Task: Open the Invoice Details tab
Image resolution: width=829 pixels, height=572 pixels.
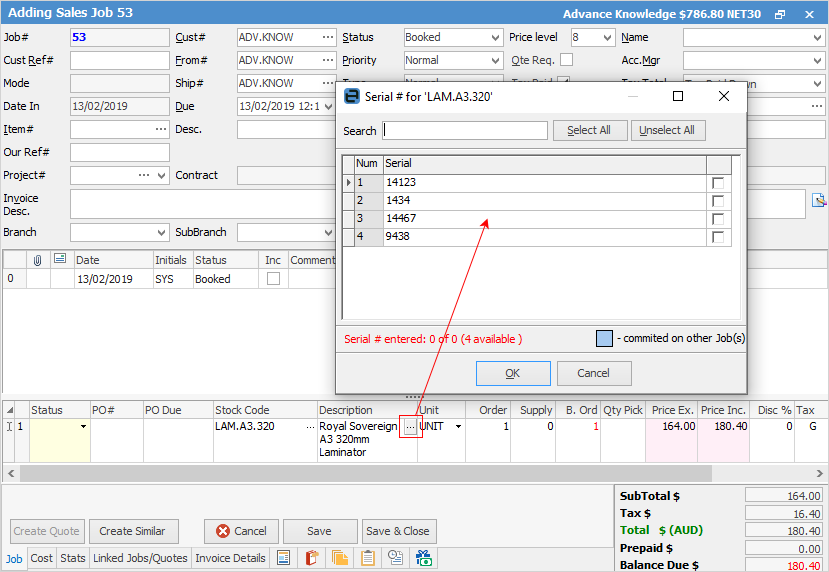Action: [230, 558]
